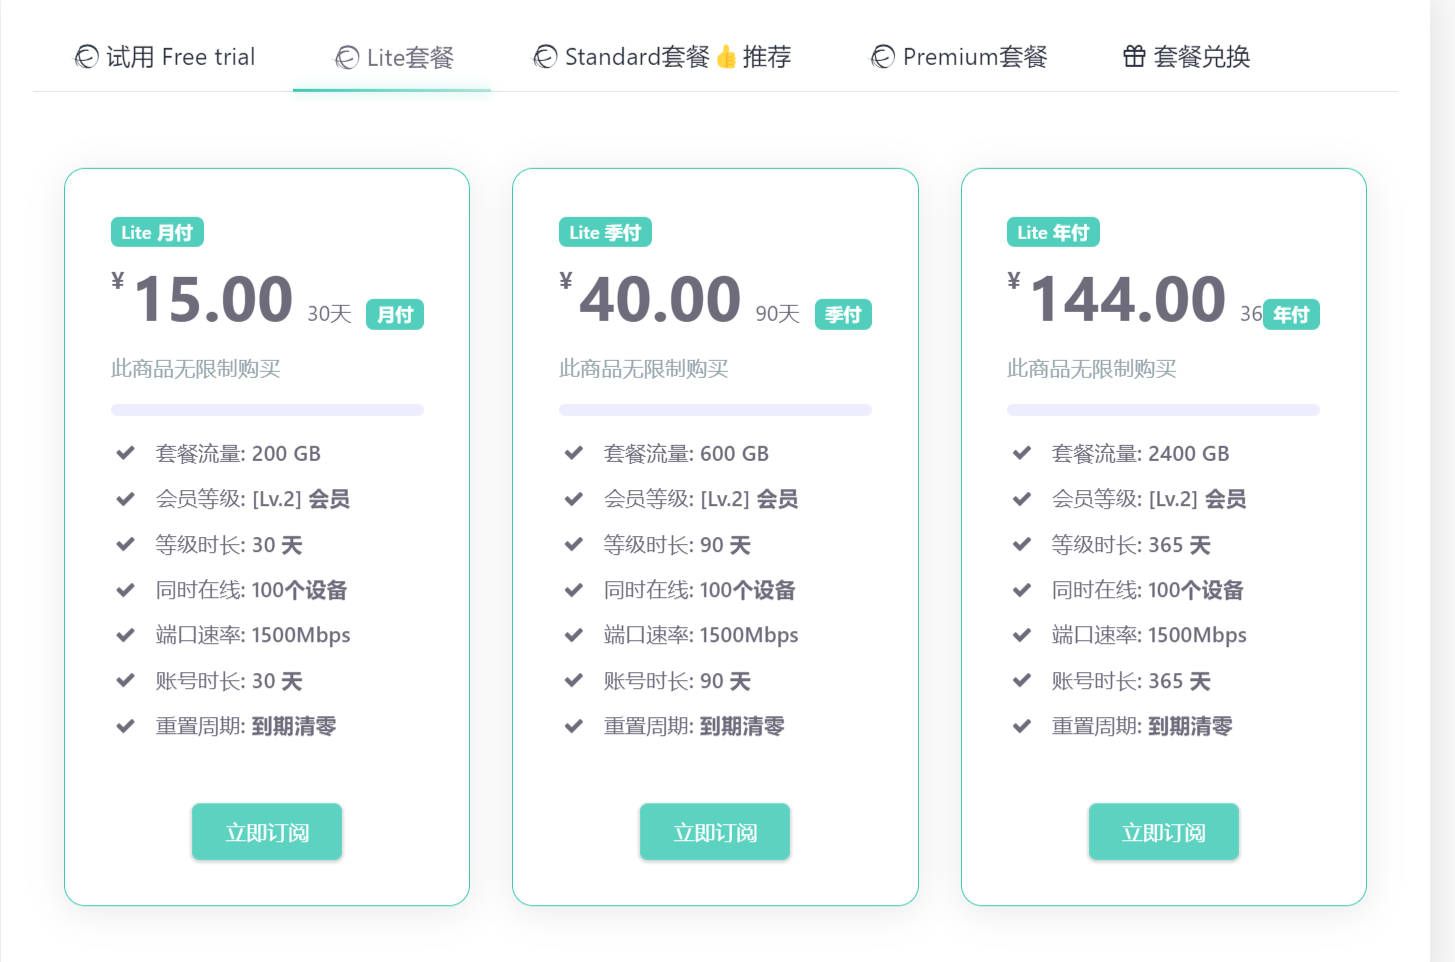Click the swirl icon beside Premium套餐

(883, 58)
